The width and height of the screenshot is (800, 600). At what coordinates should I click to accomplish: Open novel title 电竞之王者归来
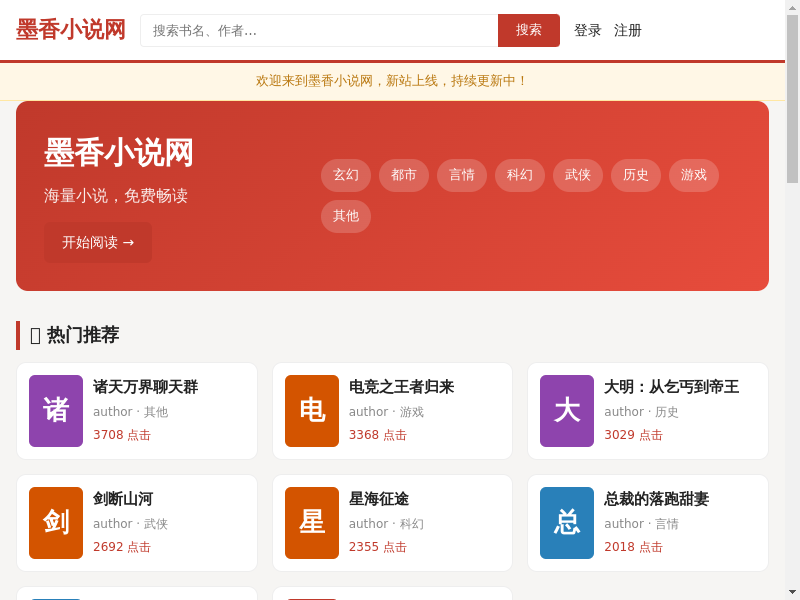pos(402,387)
